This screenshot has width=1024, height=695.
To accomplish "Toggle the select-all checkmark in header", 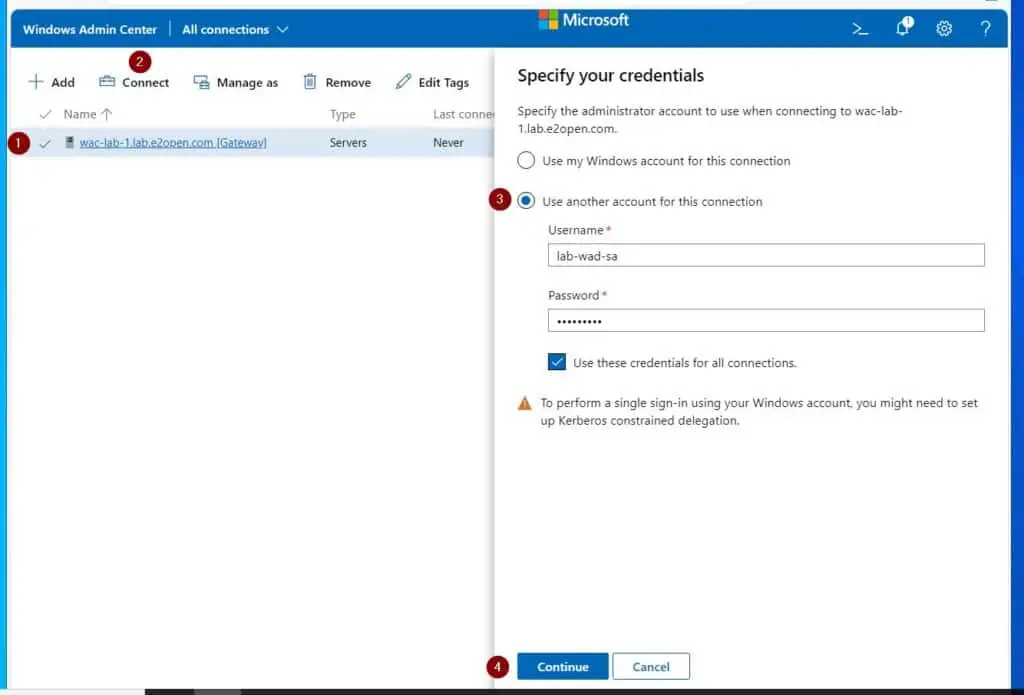I will (x=45, y=114).
